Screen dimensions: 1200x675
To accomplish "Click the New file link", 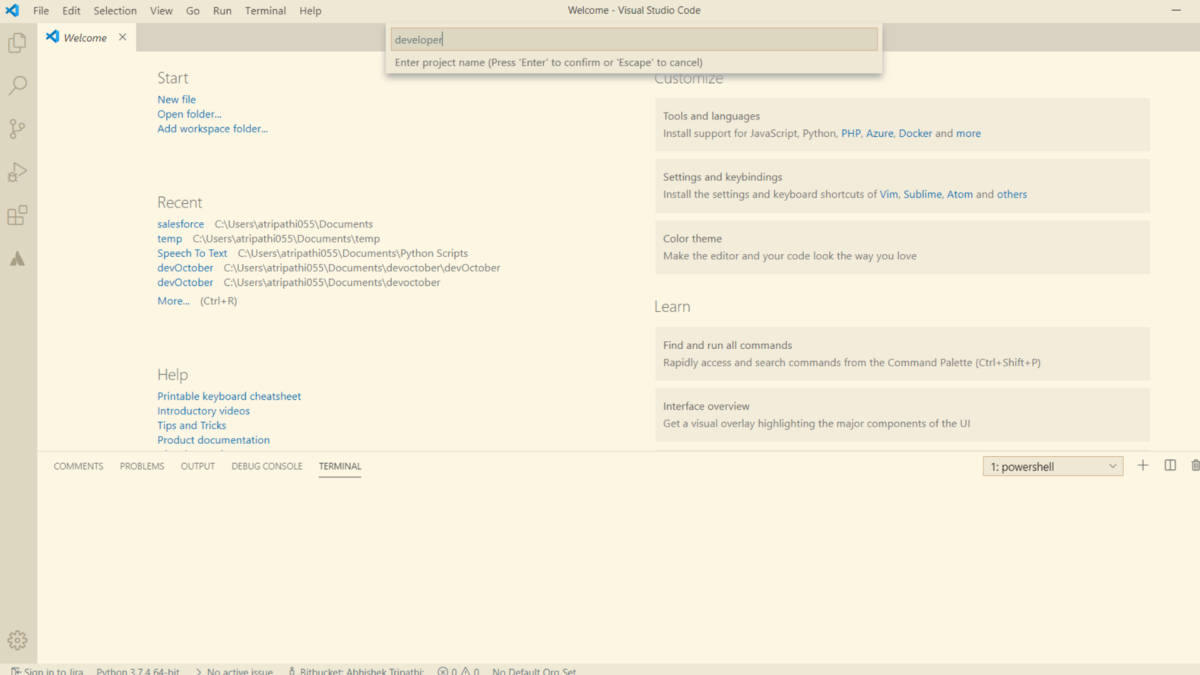I will click(176, 100).
